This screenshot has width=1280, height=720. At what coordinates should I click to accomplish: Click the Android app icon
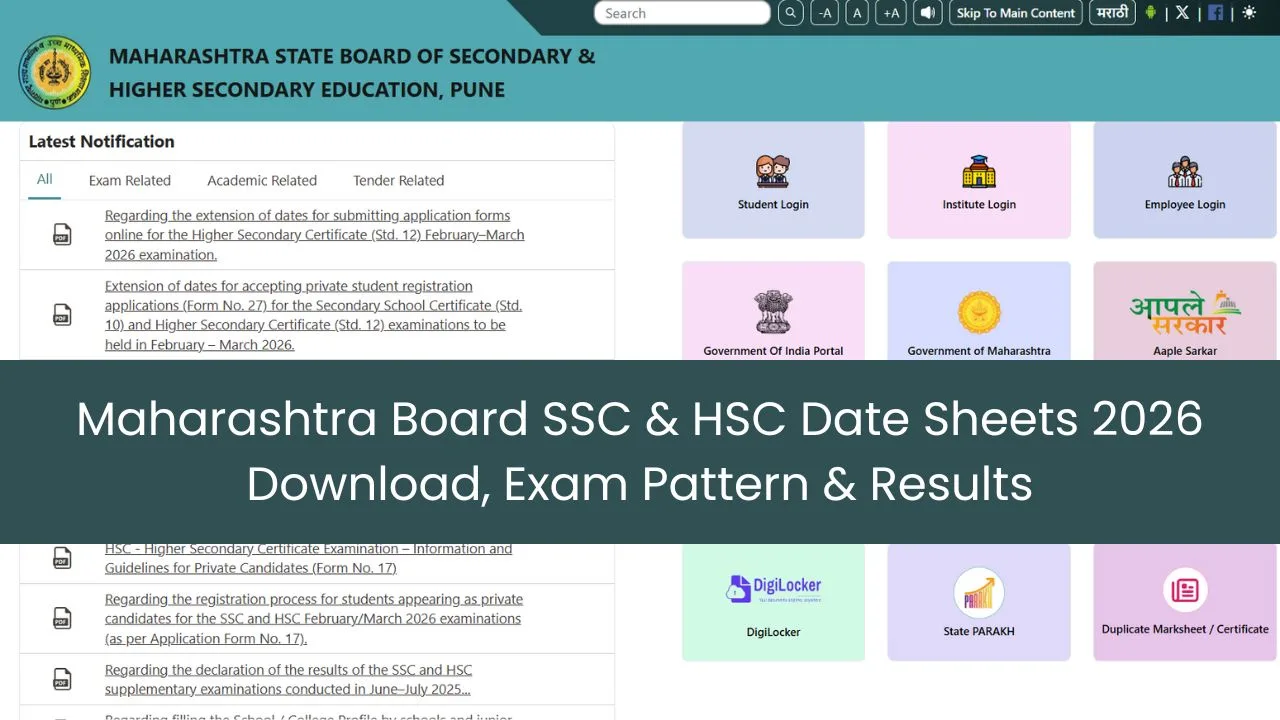(1150, 13)
